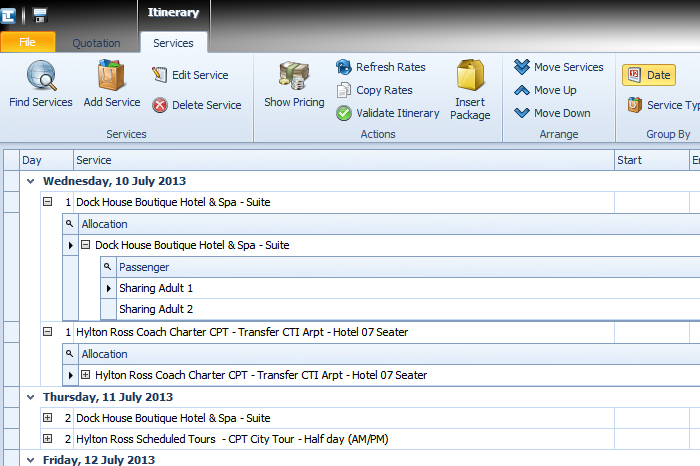This screenshot has height=466, width=700.
Task: Click the Edit Service pencil icon
Action: (x=159, y=75)
